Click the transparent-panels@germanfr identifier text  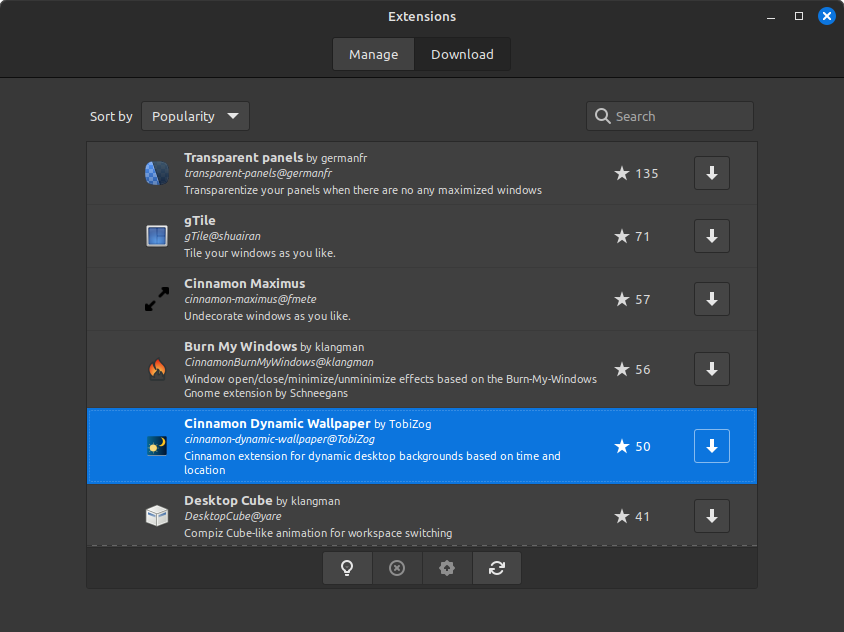coord(258,173)
